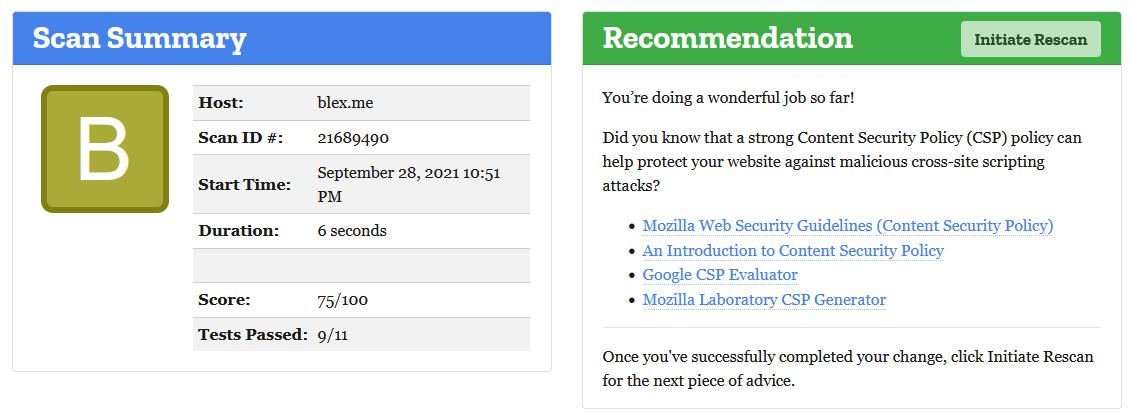The image size is (1132, 416).
Task: Click the Initiate Rescan button
Action: click(x=1030, y=39)
